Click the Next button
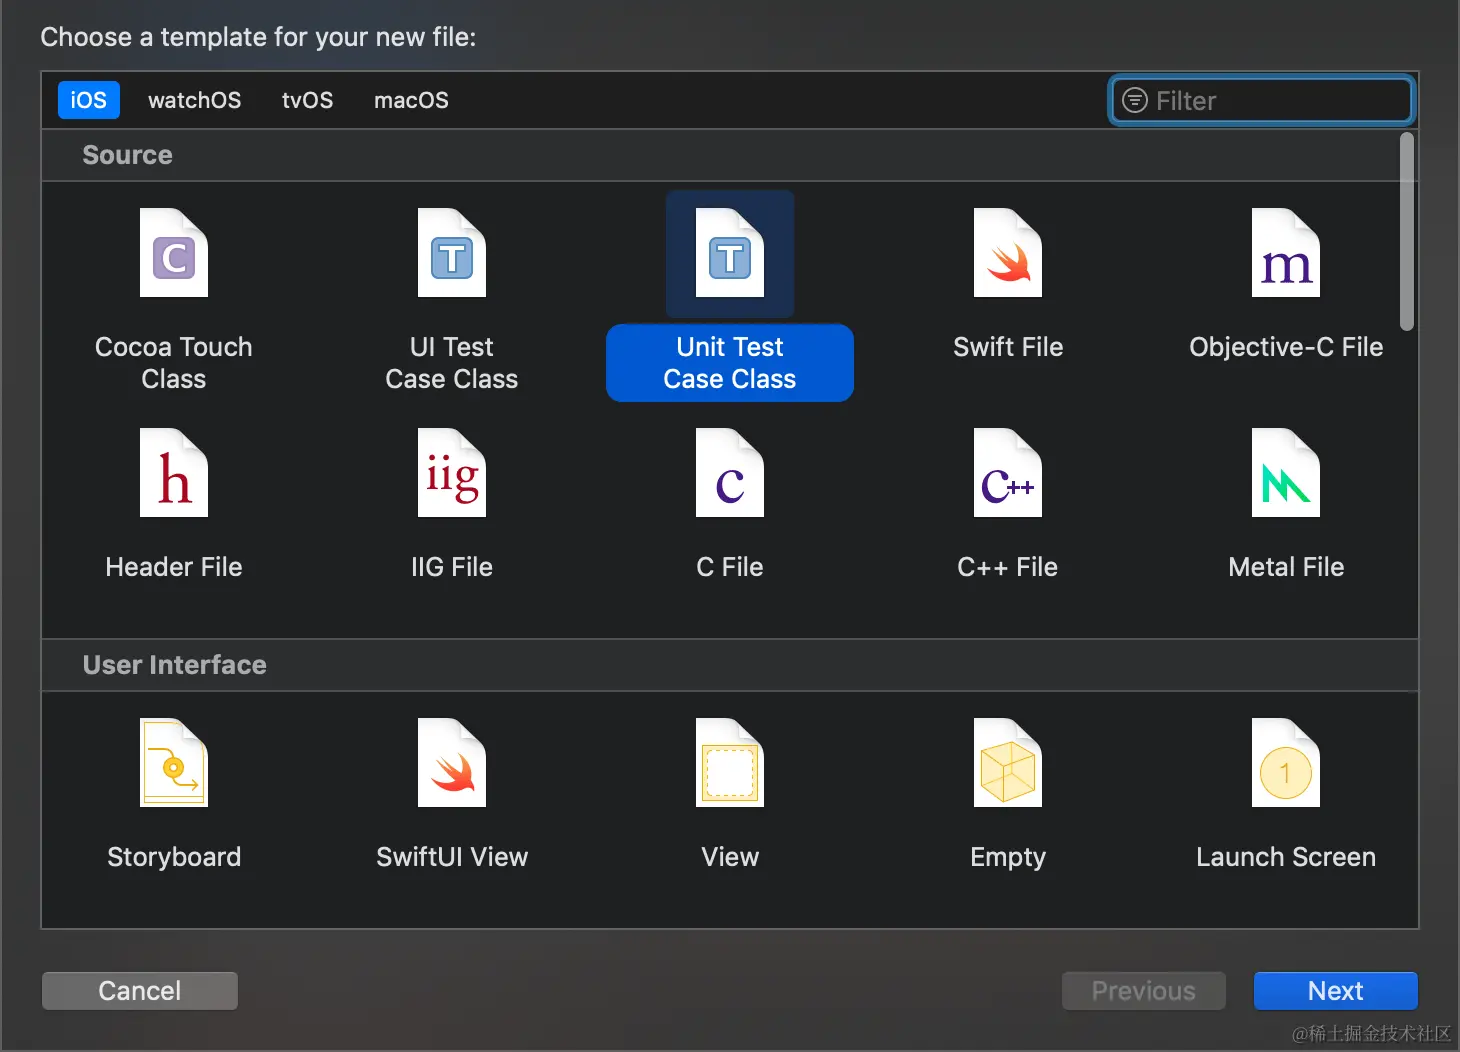This screenshot has width=1460, height=1052. point(1336,991)
